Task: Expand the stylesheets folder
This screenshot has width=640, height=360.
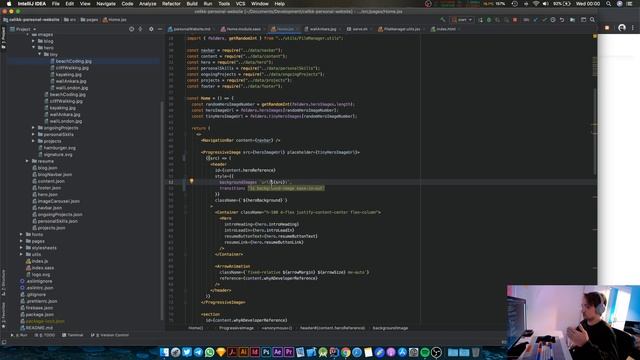Action: coord(21,247)
